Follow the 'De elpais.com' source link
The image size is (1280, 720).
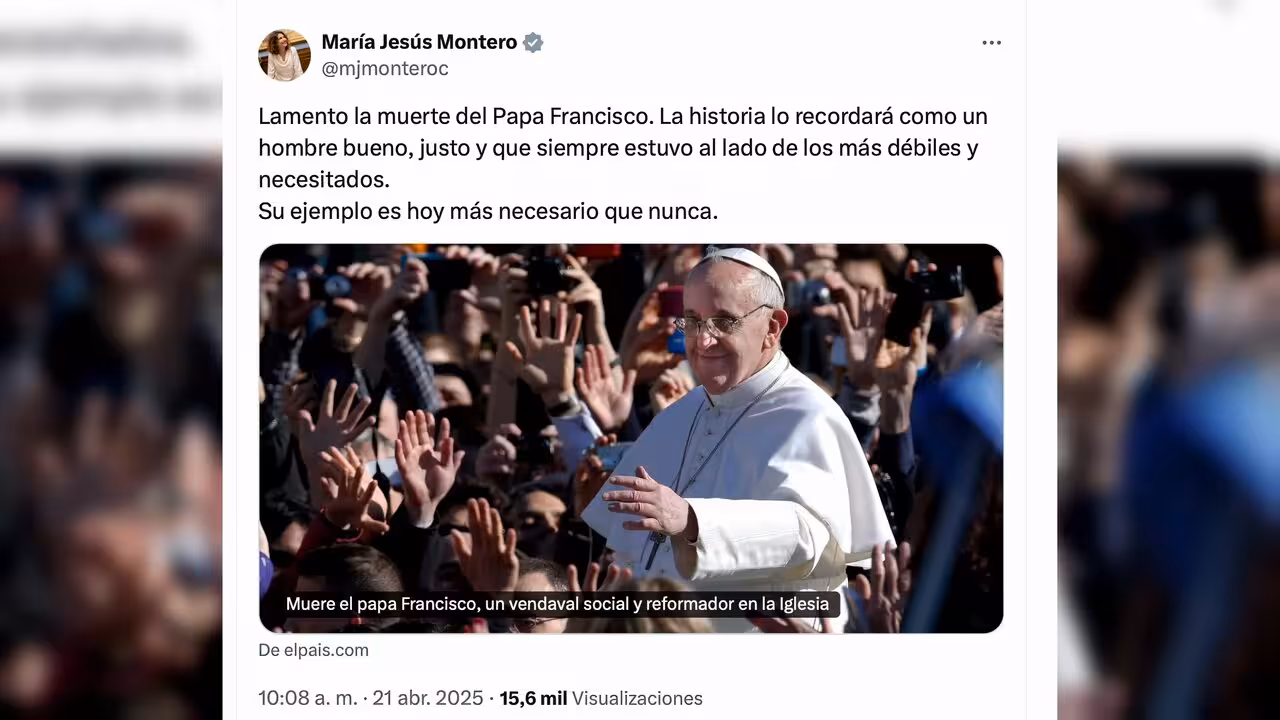coord(313,650)
